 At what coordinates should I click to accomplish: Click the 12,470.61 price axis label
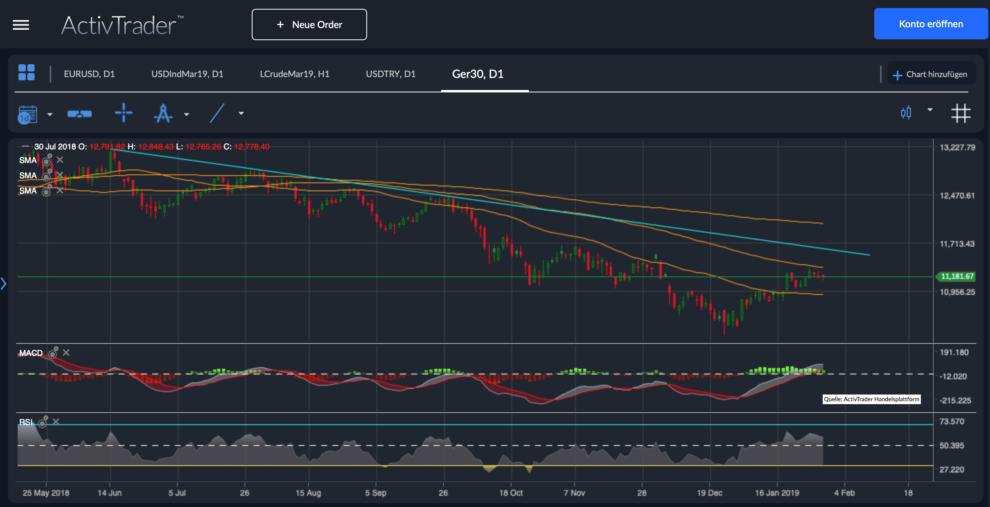pos(958,196)
